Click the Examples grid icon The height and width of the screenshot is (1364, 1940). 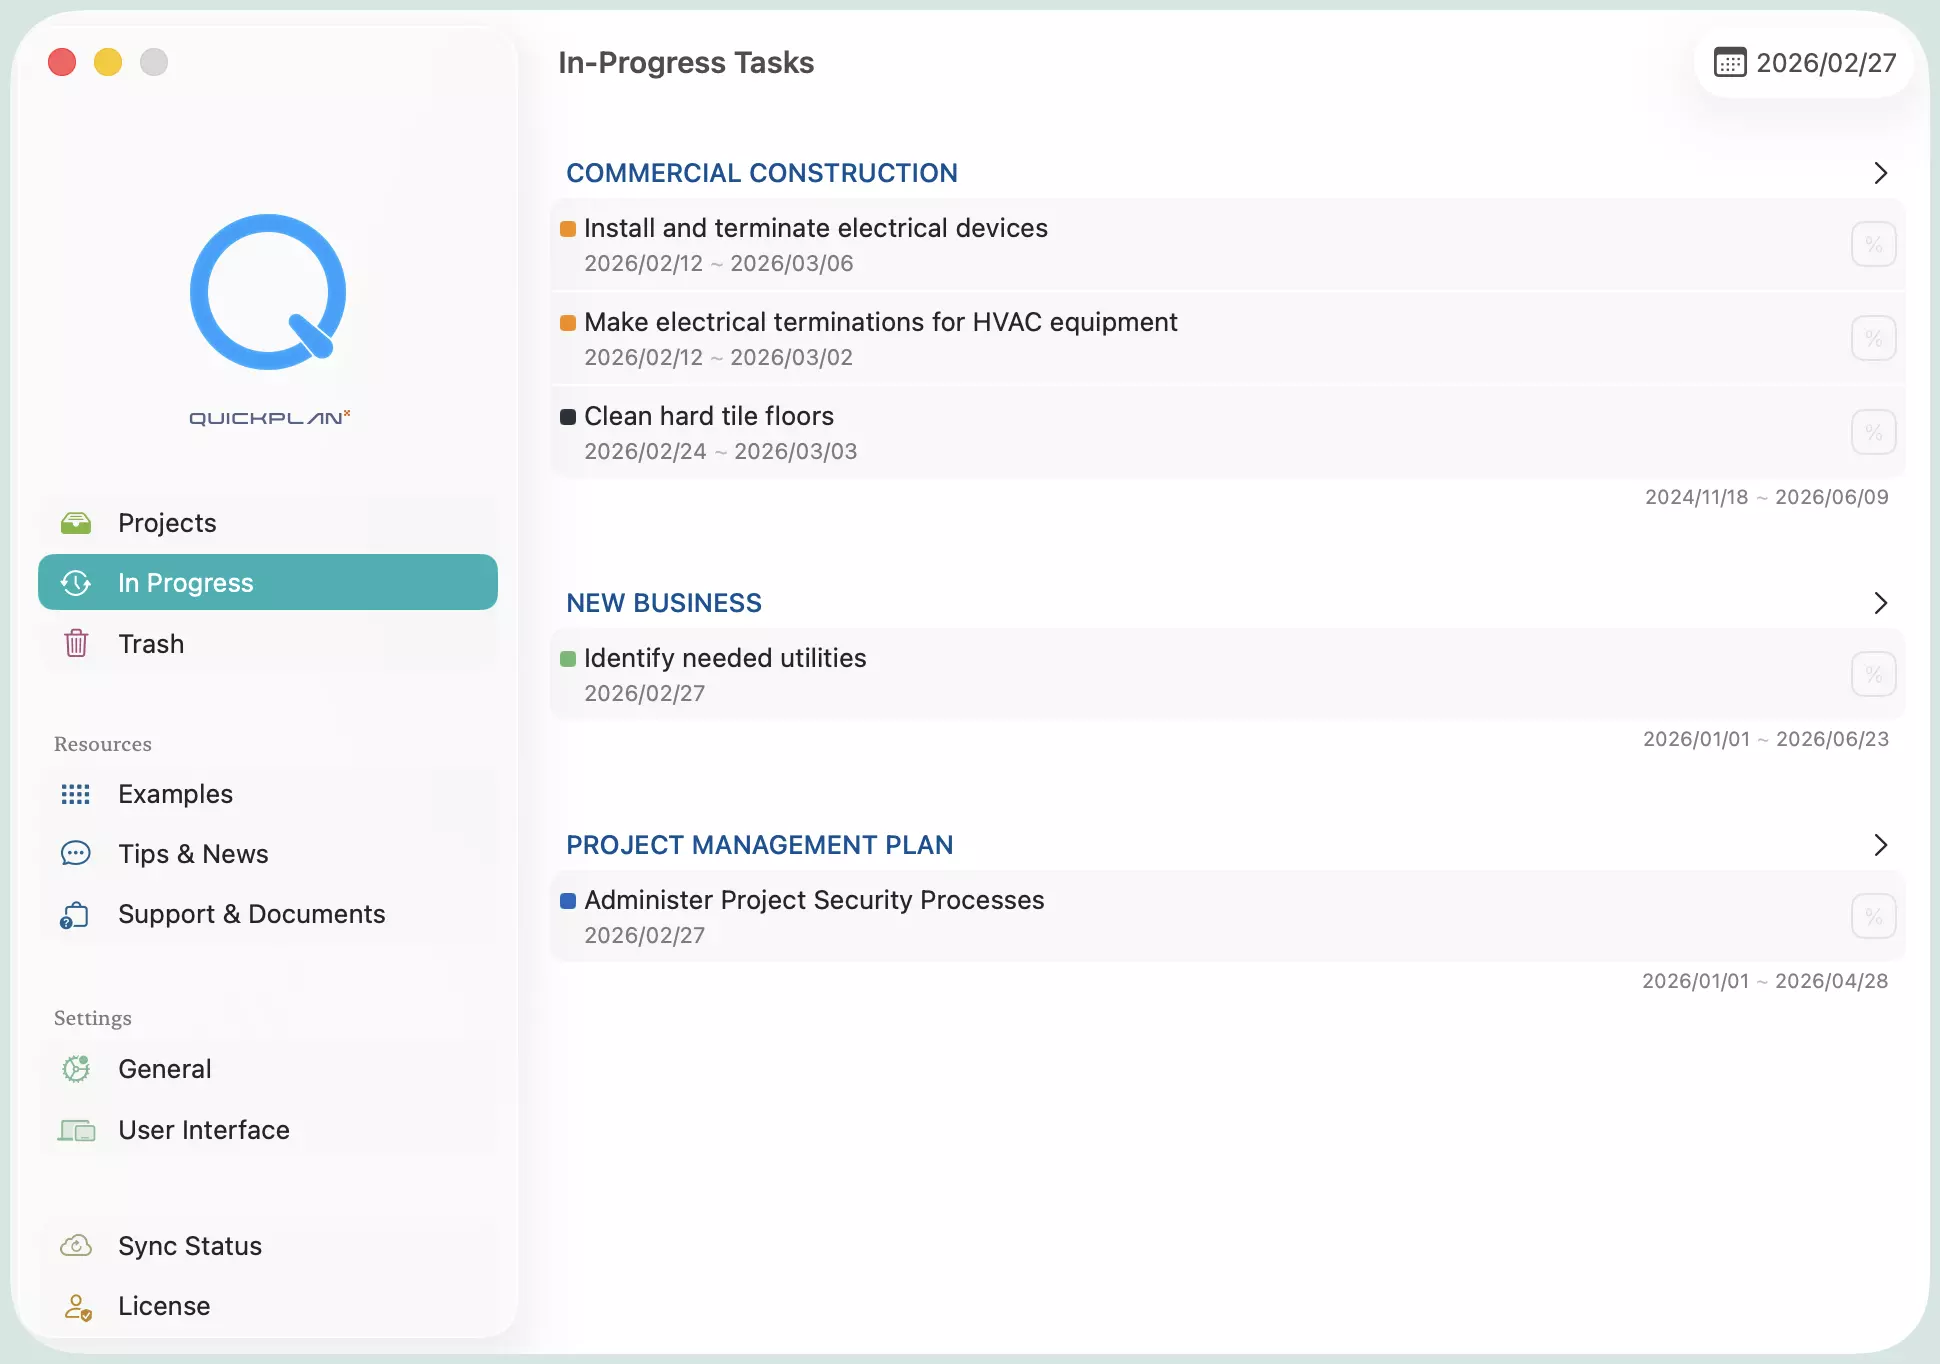point(75,793)
